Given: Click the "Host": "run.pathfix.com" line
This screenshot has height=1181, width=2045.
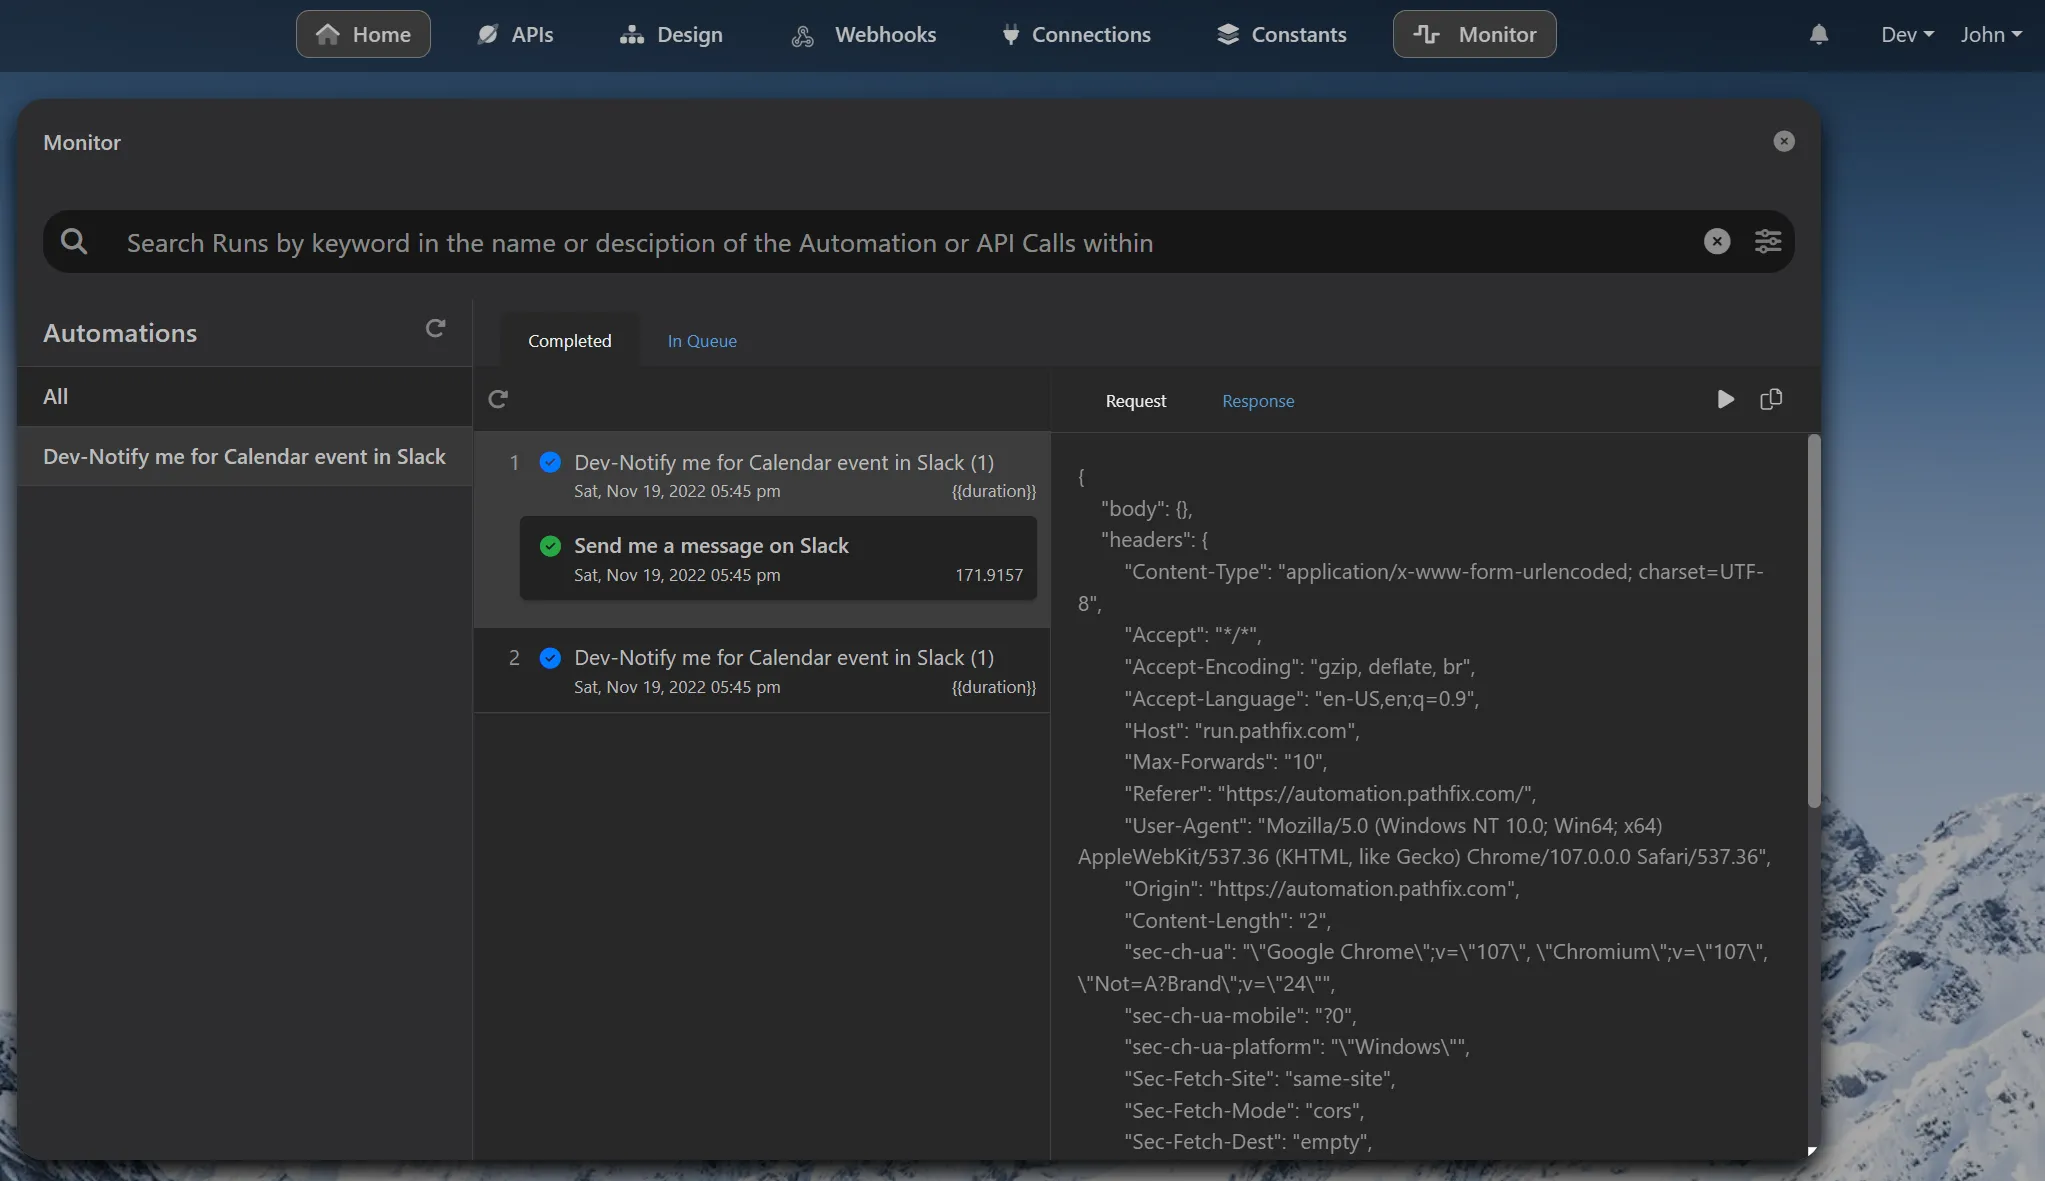Looking at the screenshot, I should 1241,730.
